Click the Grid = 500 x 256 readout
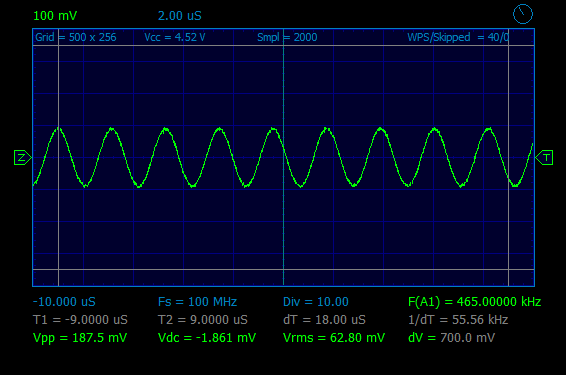This screenshot has width=566, height=375. click(76, 37)
